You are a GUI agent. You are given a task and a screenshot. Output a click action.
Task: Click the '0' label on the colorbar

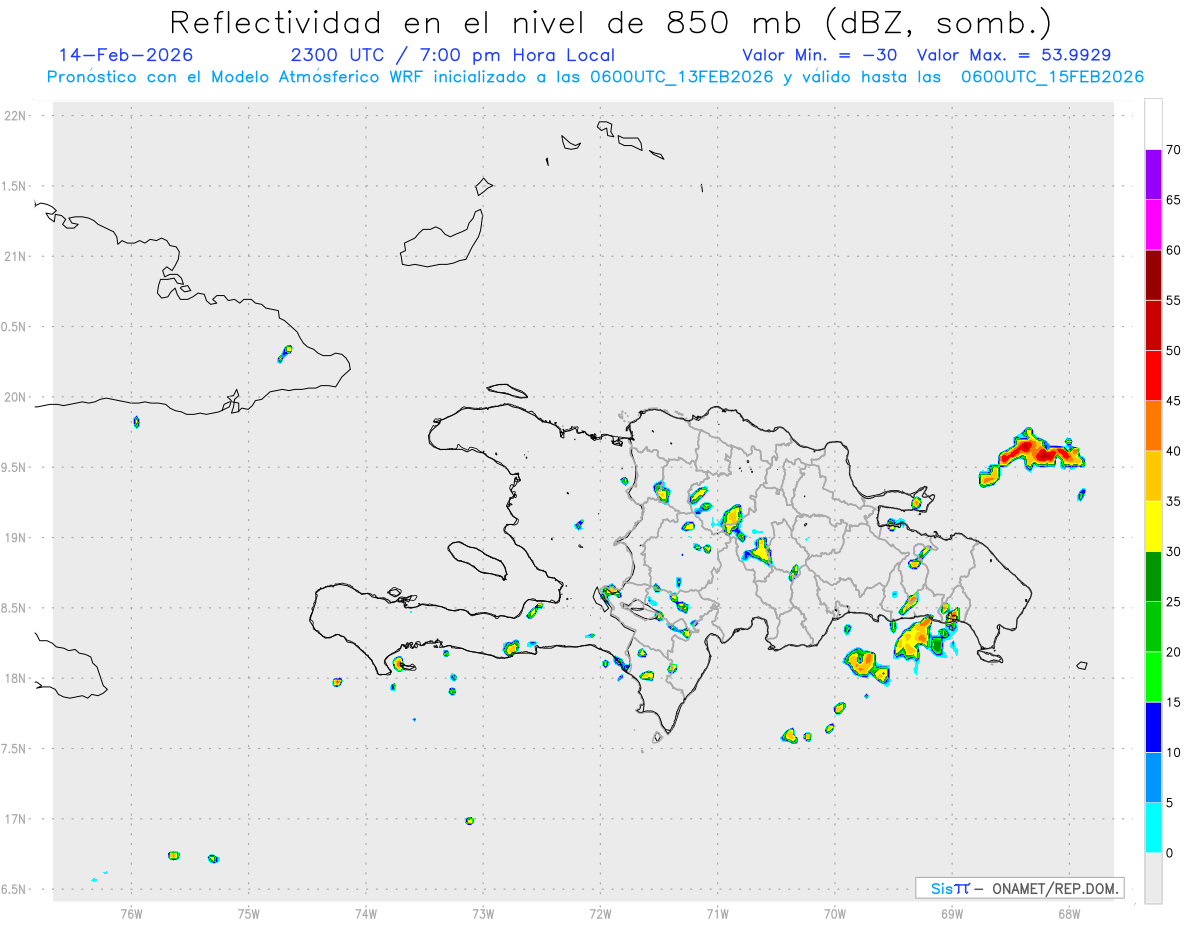(1170, 853)
